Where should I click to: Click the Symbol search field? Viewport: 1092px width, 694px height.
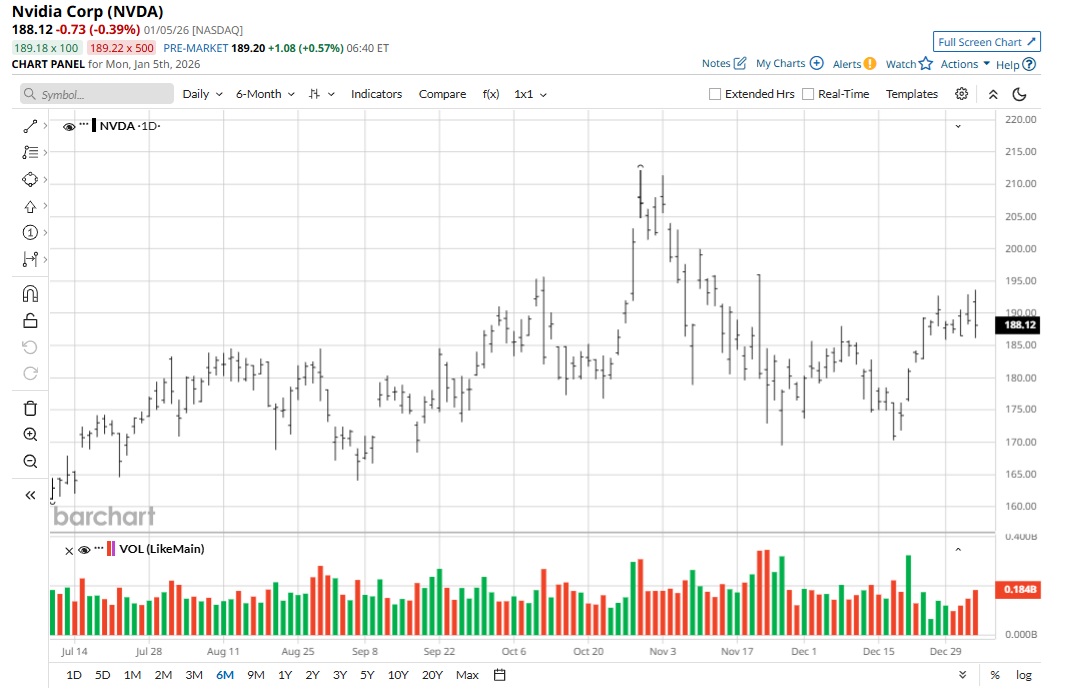[97, 94]
